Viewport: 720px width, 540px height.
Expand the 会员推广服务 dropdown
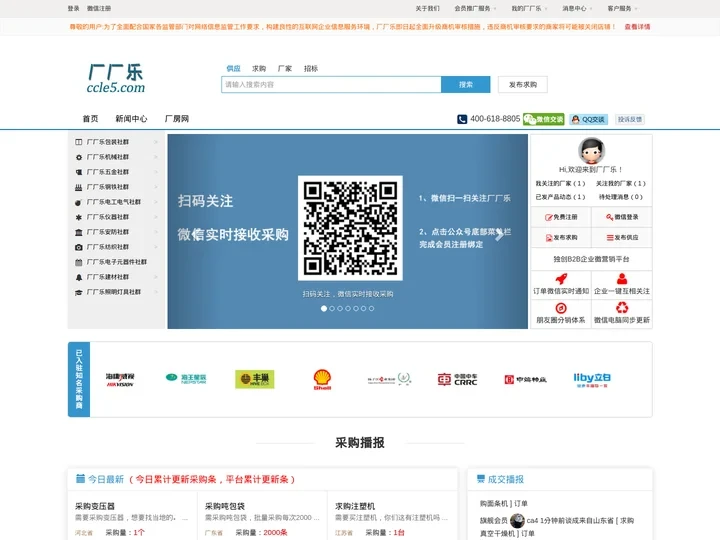click(x=475, y=8)
